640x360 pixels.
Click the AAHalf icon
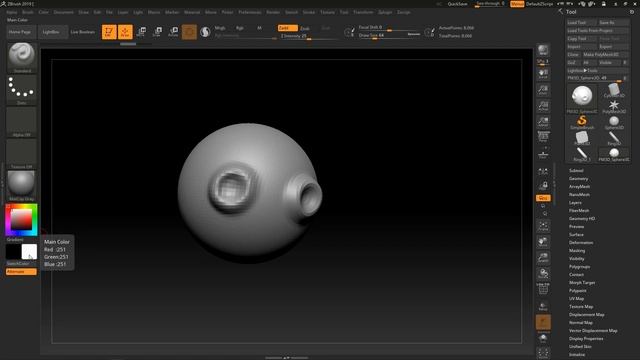(x=543, y=122)
